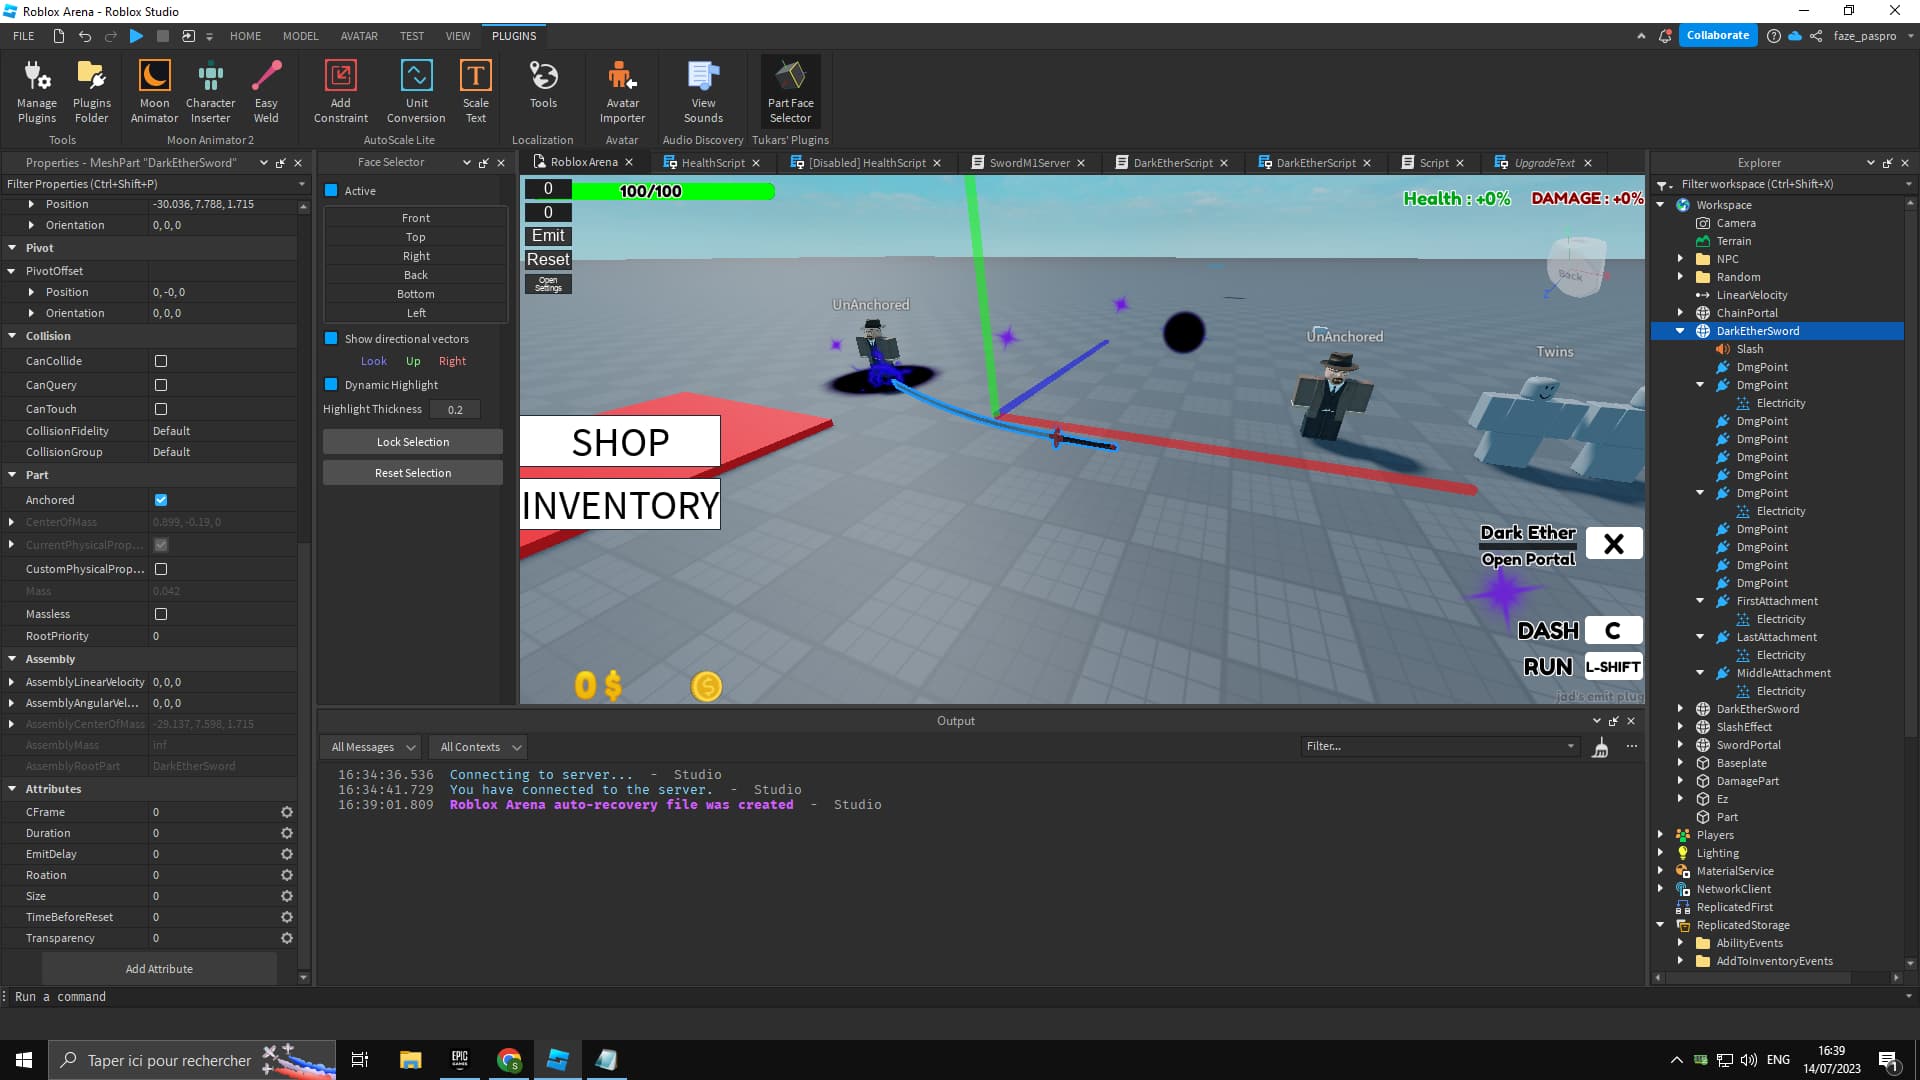This screenshot has height=1080, width=1920.
Task: Expand the Players service
Action: click(1660, 835)
